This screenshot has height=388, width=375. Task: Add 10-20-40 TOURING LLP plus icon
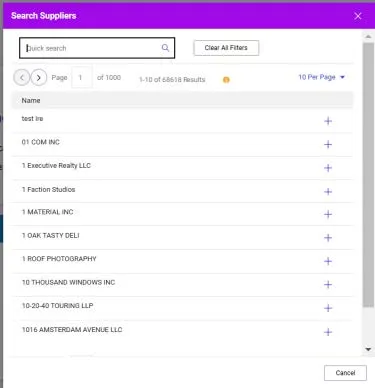pos(328,308)
